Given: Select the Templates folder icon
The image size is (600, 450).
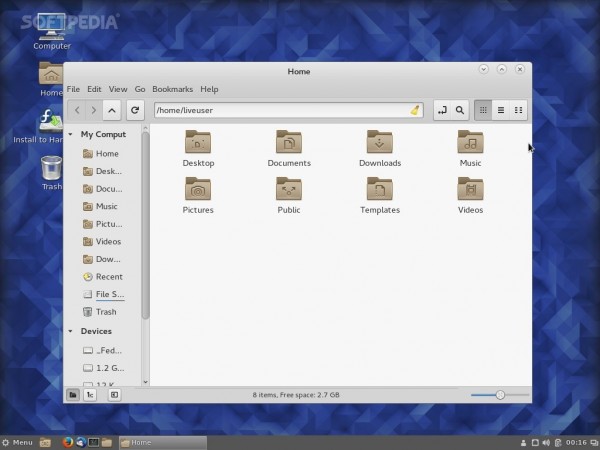Looking at the screenshot, I should 380,196.
